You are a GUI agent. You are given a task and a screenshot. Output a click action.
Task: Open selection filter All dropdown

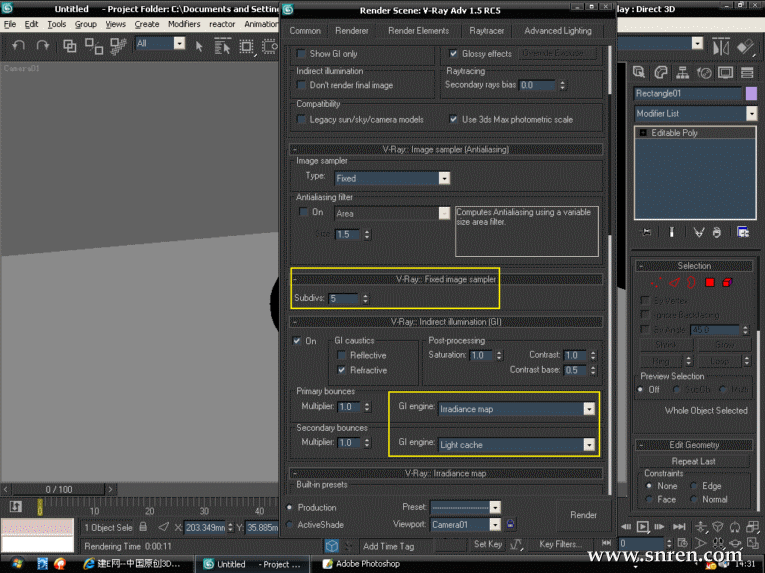(x=160, y=43)
